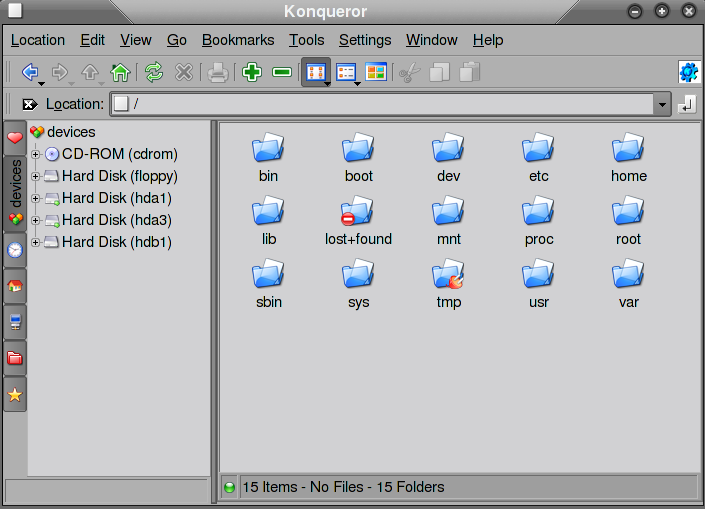705x509 pixels.
Task: Open the Edit menu
Action: (x=93, y=40)
